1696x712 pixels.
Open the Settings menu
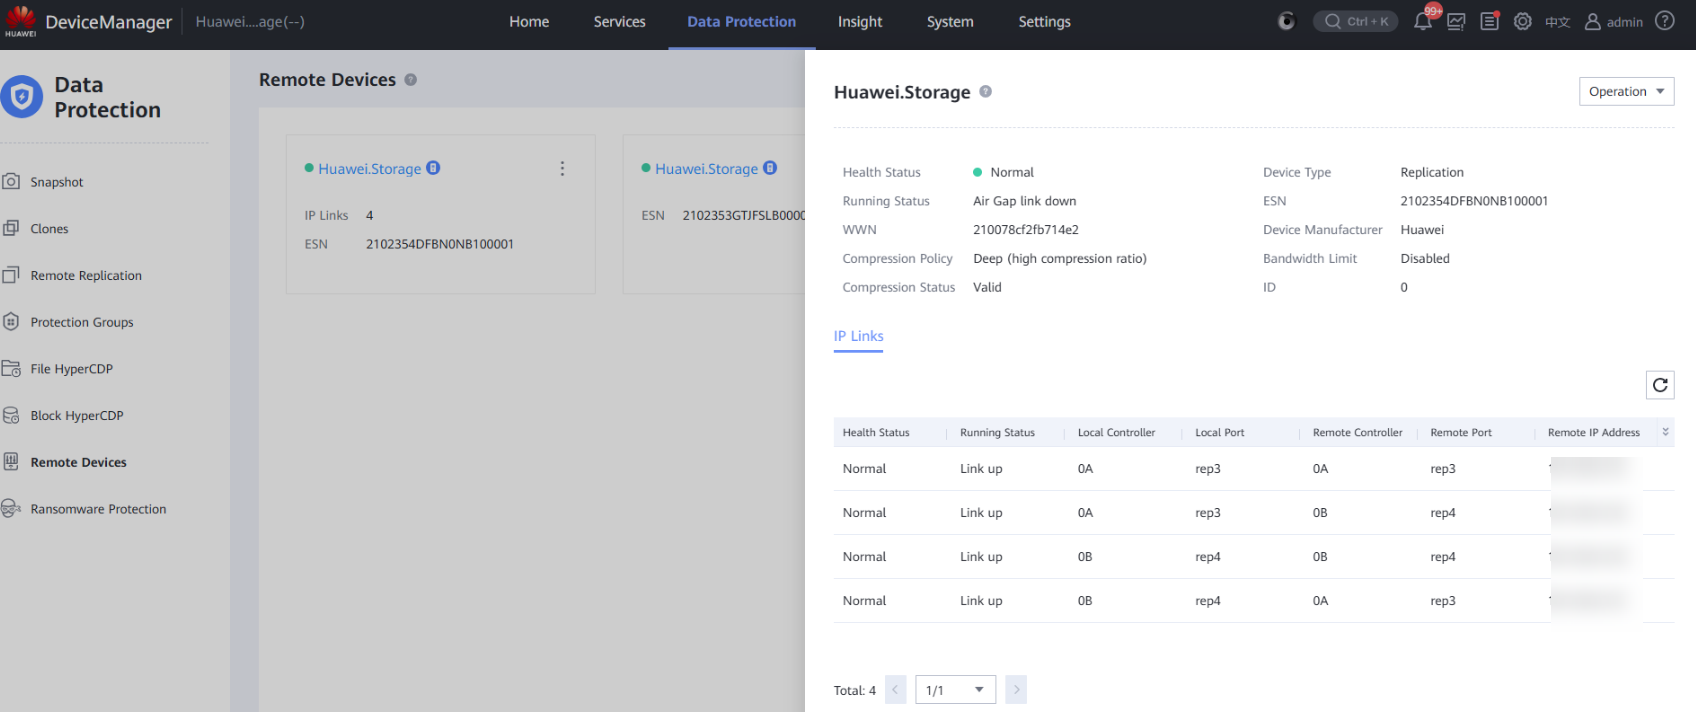[x=1045, y=22]
